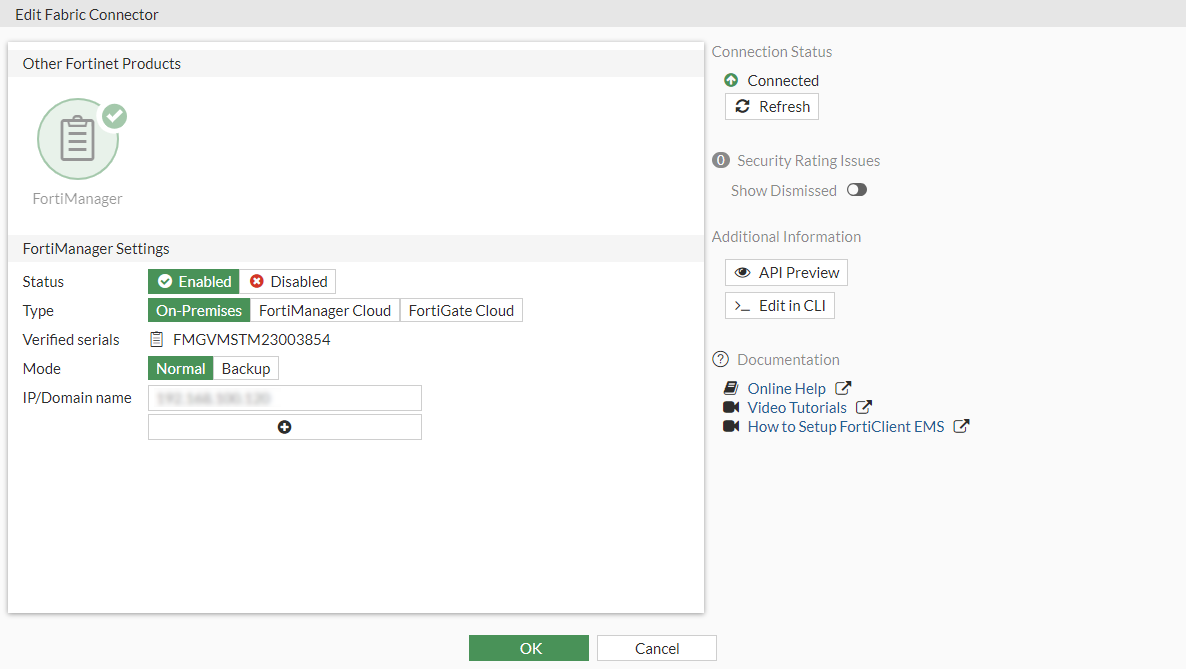Set Status to Disabled
This screenshot has width=1186, height=669.
pyautogui.click(x=288, y=282)
